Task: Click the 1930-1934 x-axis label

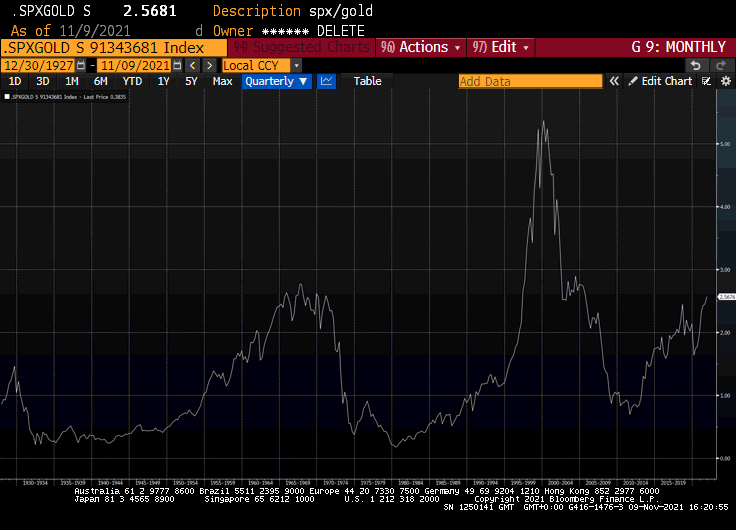Action: pos(35,483)
